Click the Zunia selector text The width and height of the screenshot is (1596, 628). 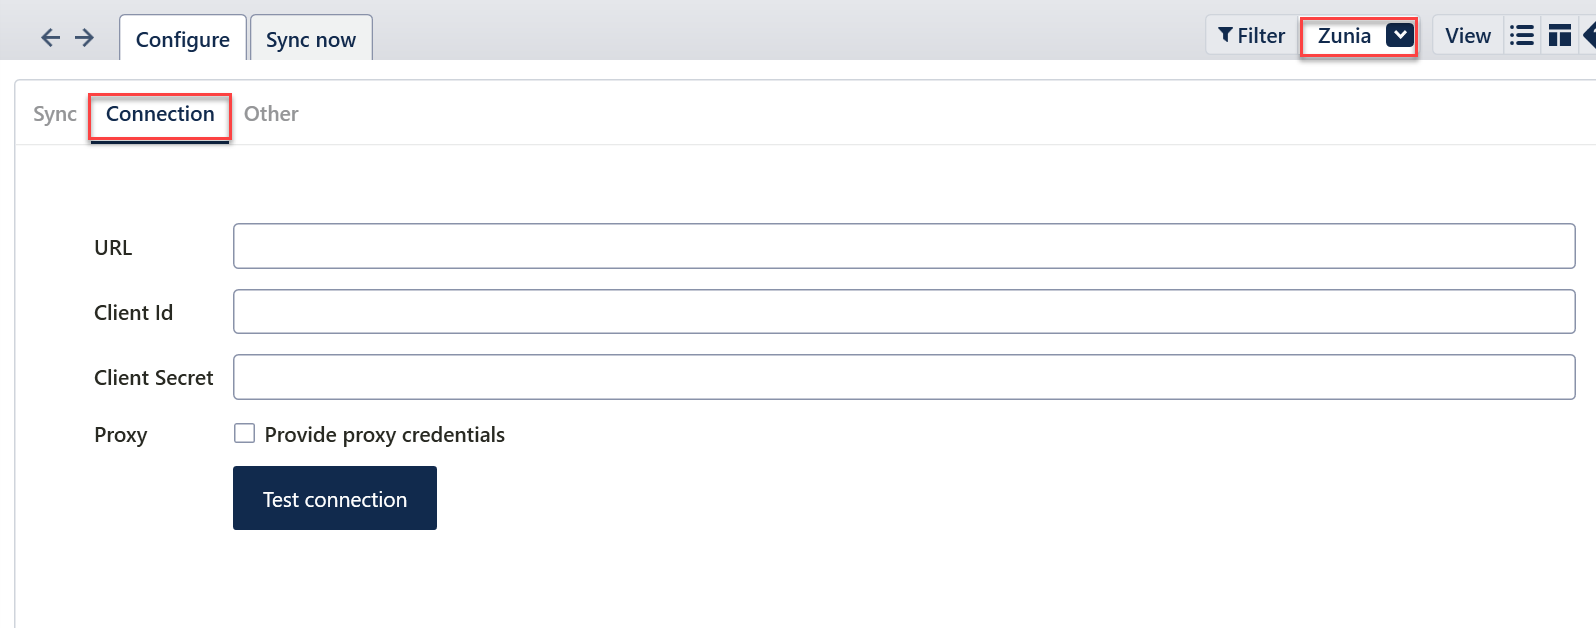click(1344, 36)
